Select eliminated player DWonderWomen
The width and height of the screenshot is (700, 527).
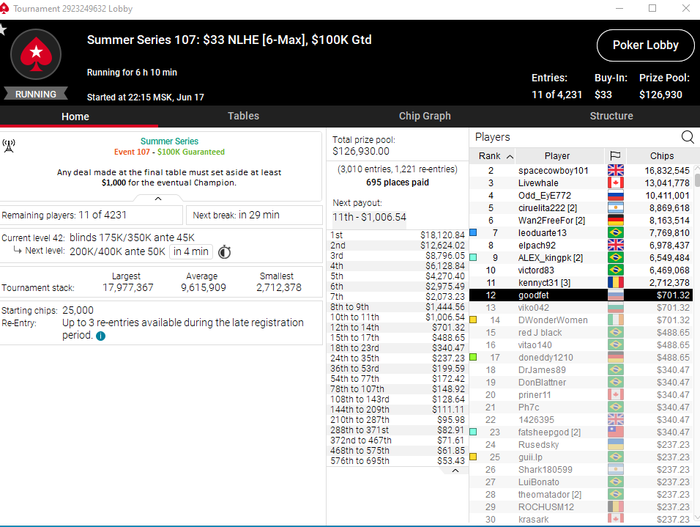click(582, 320)
